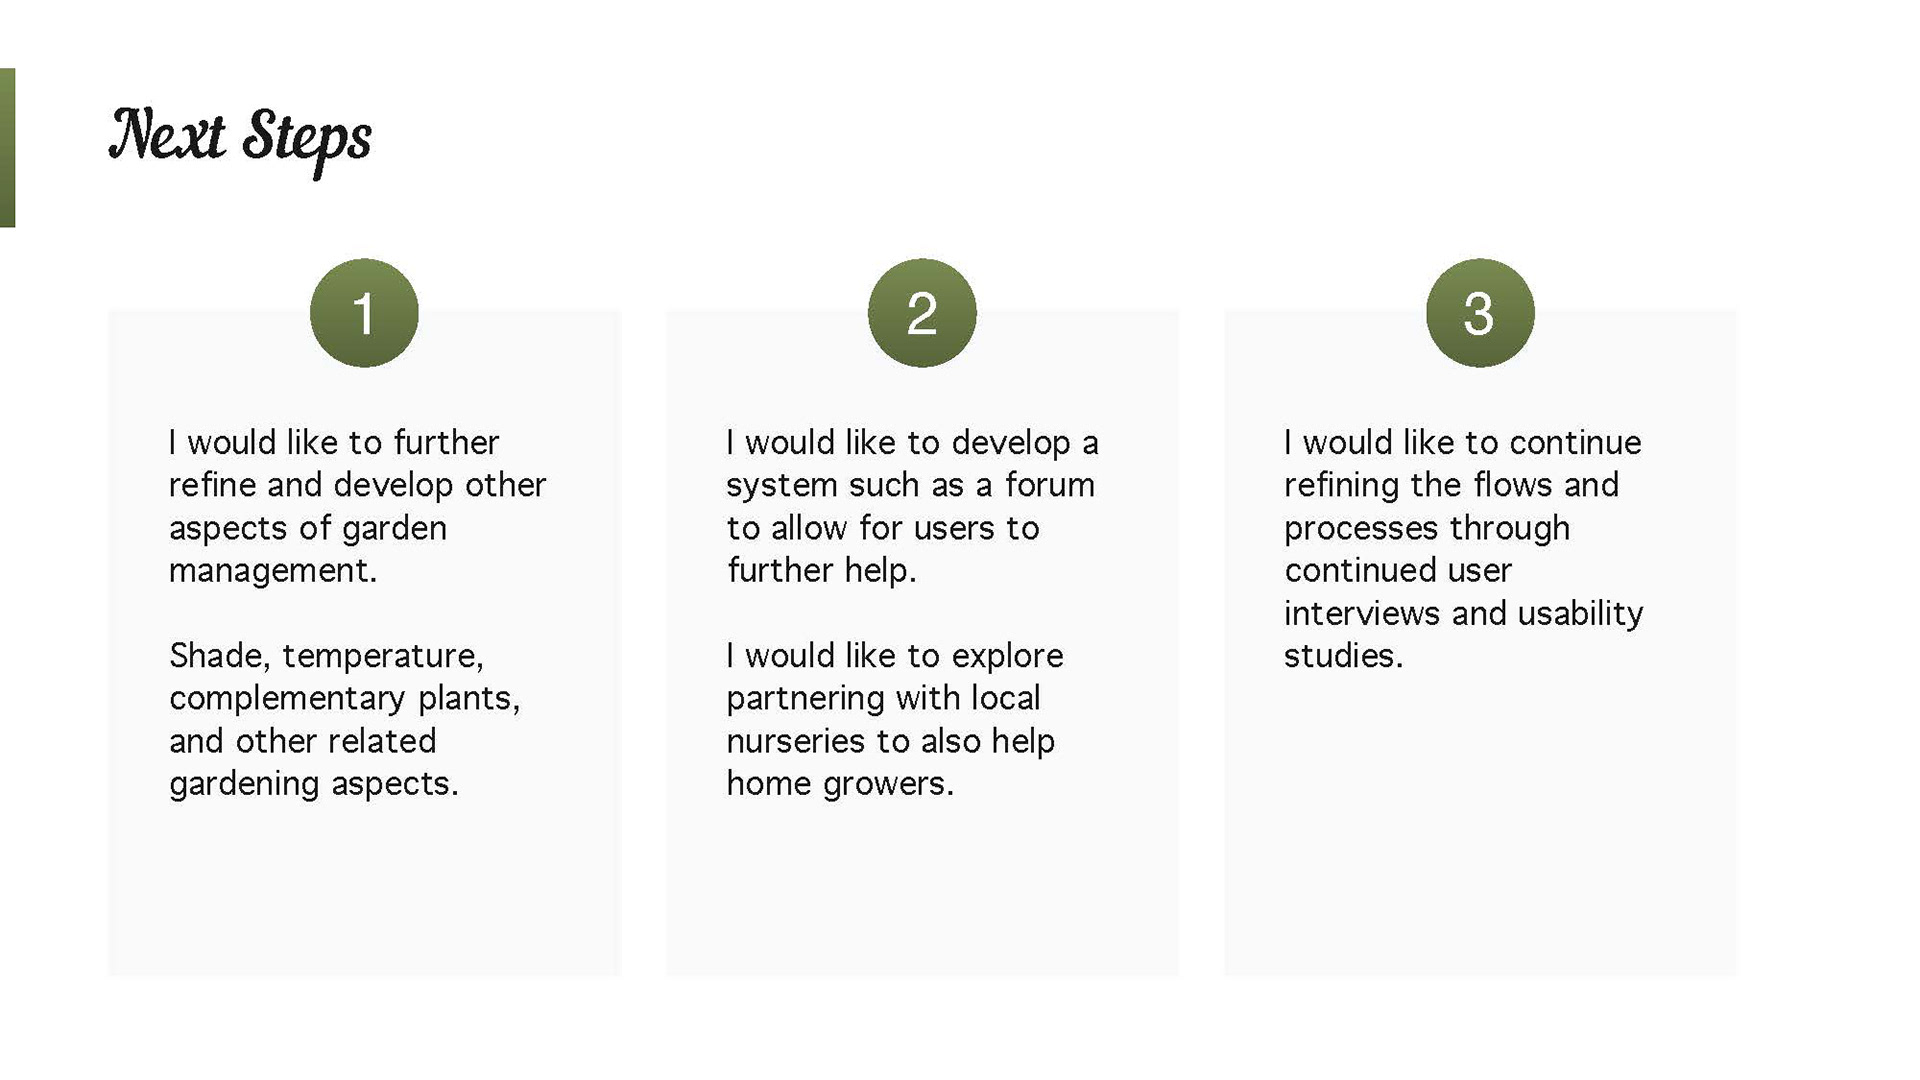
Task: Click the green circle numbered 1
Action: pos(364,313)
